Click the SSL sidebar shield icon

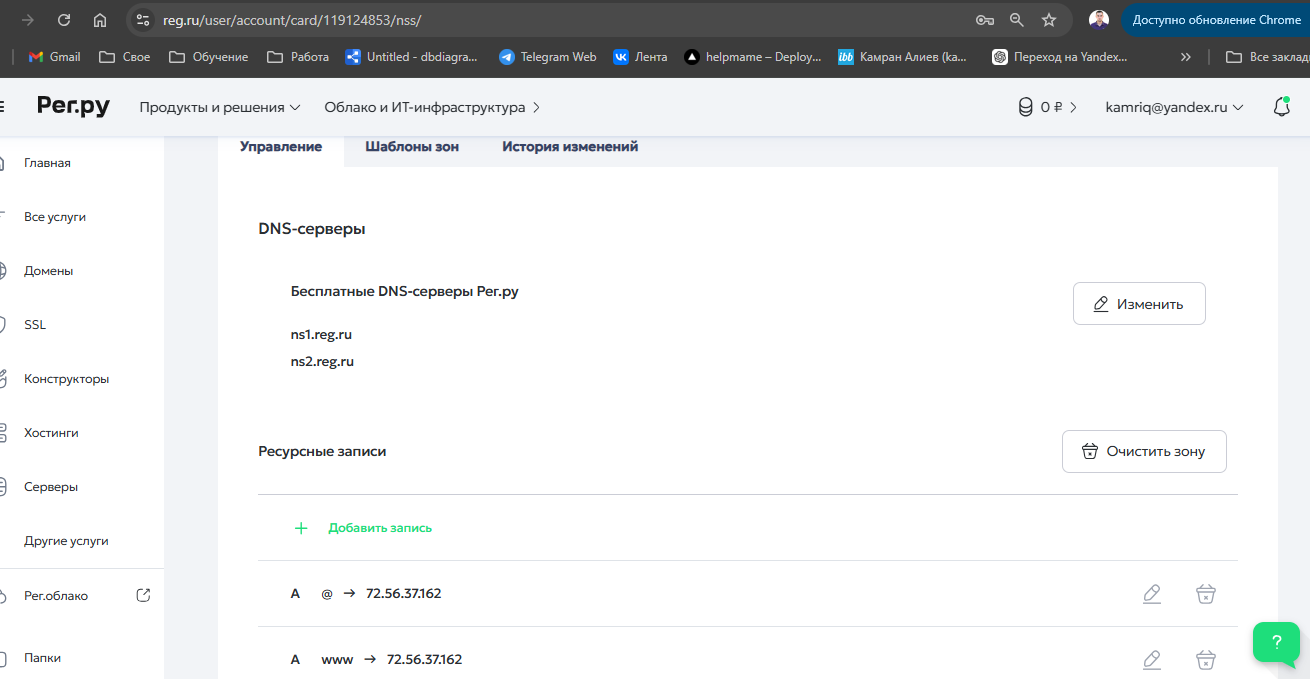coord(3,325)
